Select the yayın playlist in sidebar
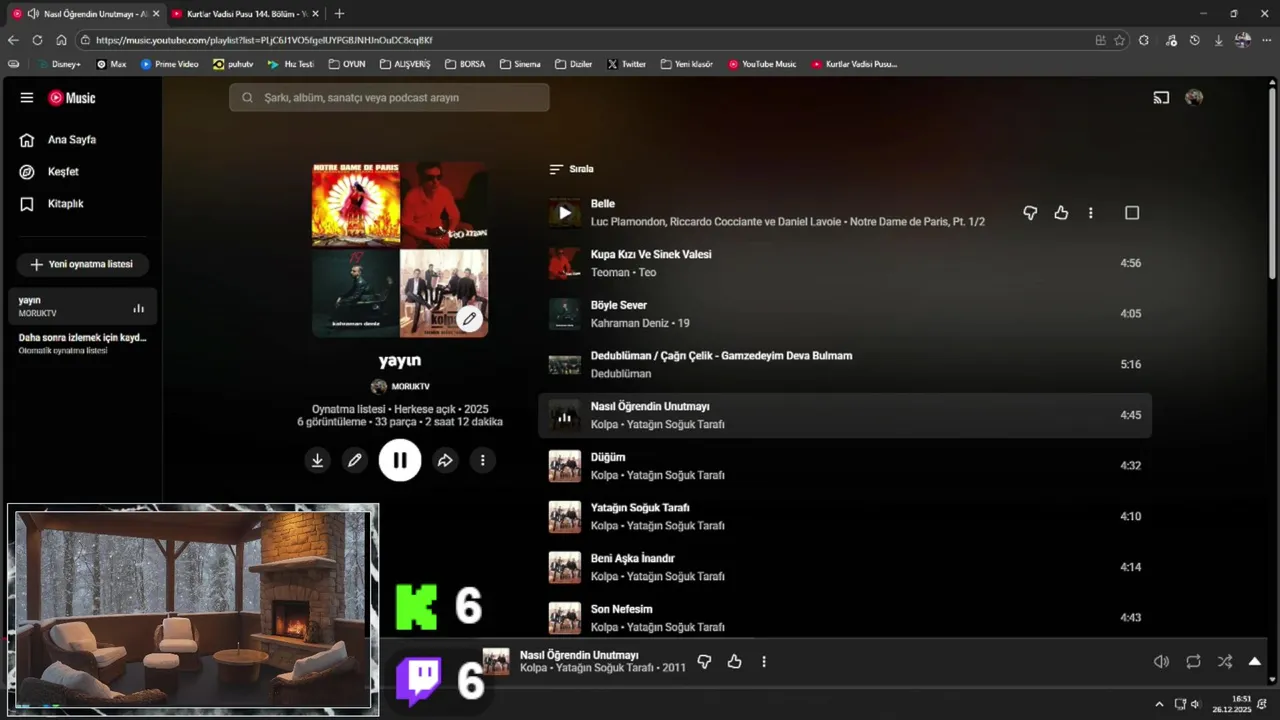Viewport: 1280px width, 720px height. (x=81, y=307)
